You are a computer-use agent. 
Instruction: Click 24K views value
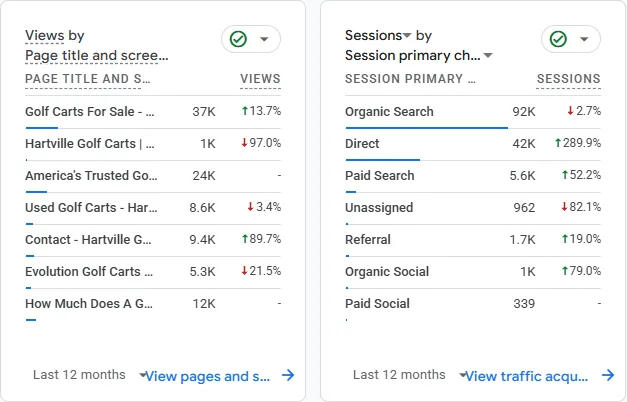[x=204, y=176]
